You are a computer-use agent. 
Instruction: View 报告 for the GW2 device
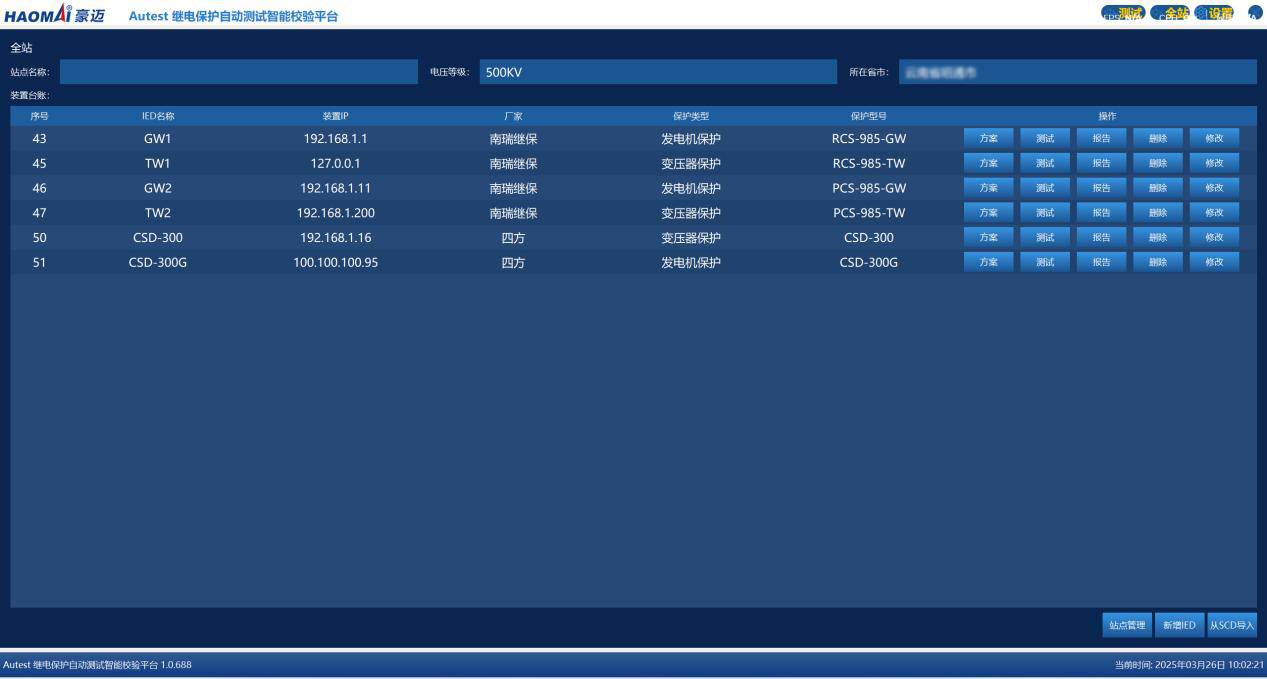1101,188
